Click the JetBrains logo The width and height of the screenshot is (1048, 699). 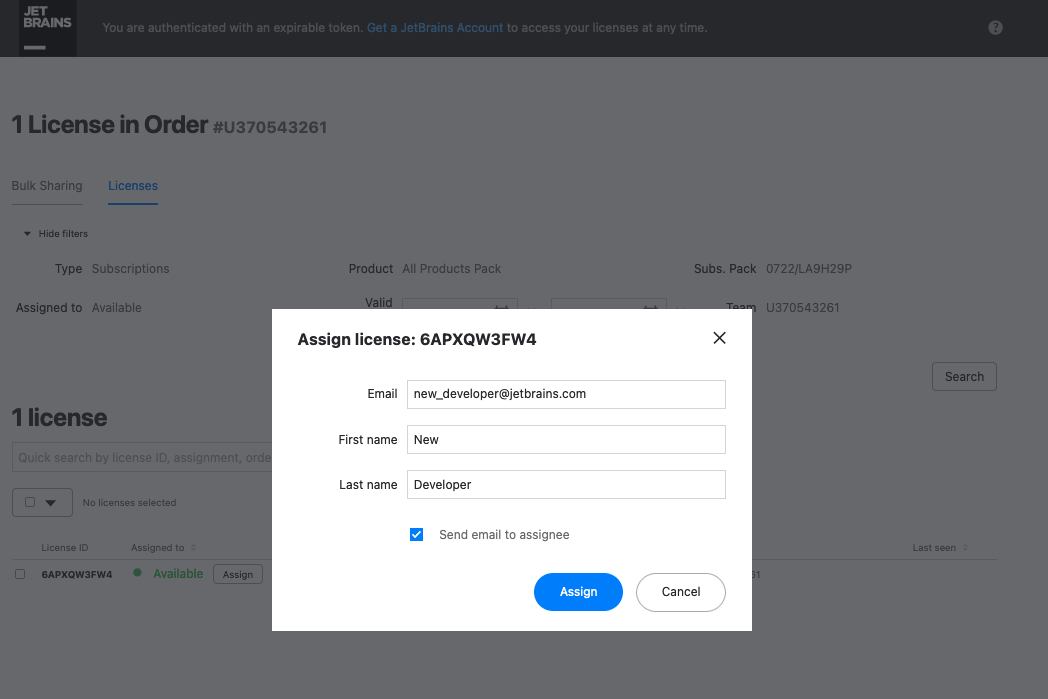tap(47, 27)
